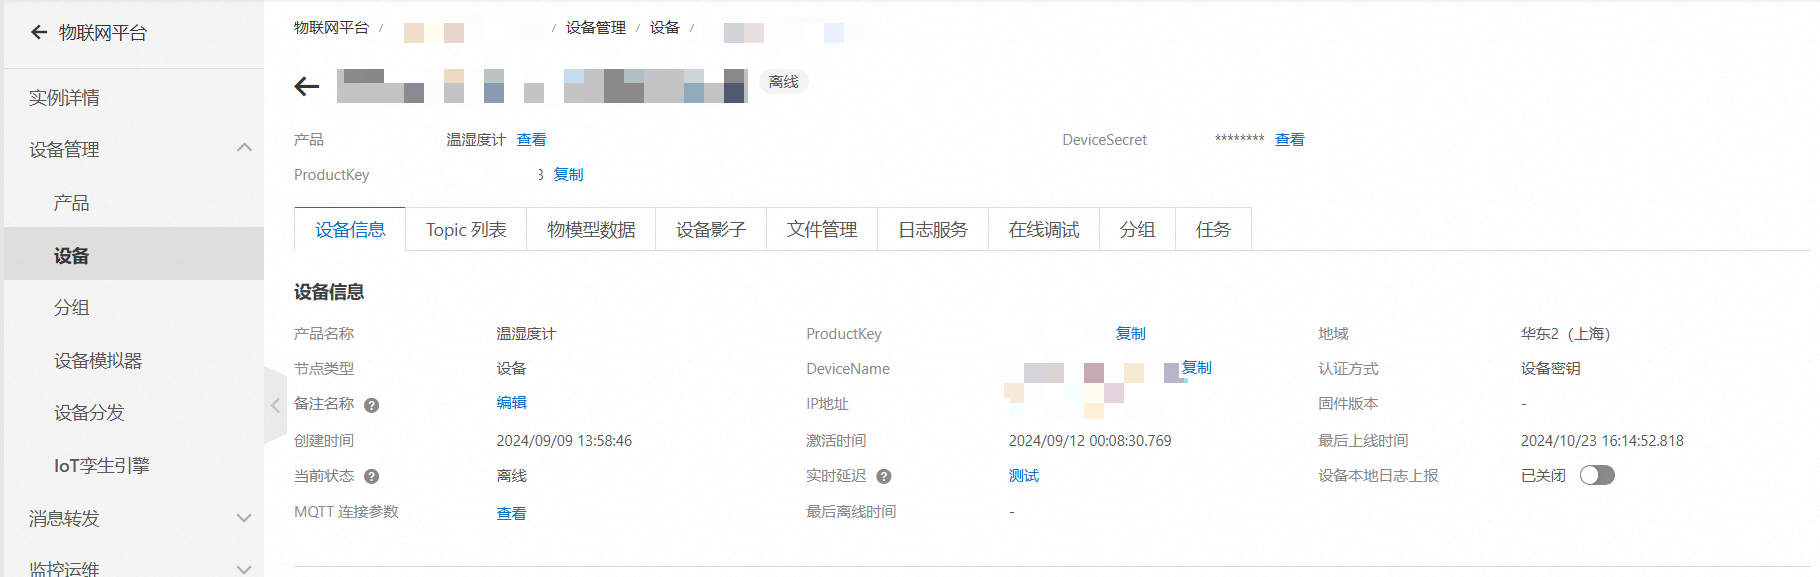Open 设备模拟器 in the sidebar
Screen dimensions: 1820x577
pos(98,361)
